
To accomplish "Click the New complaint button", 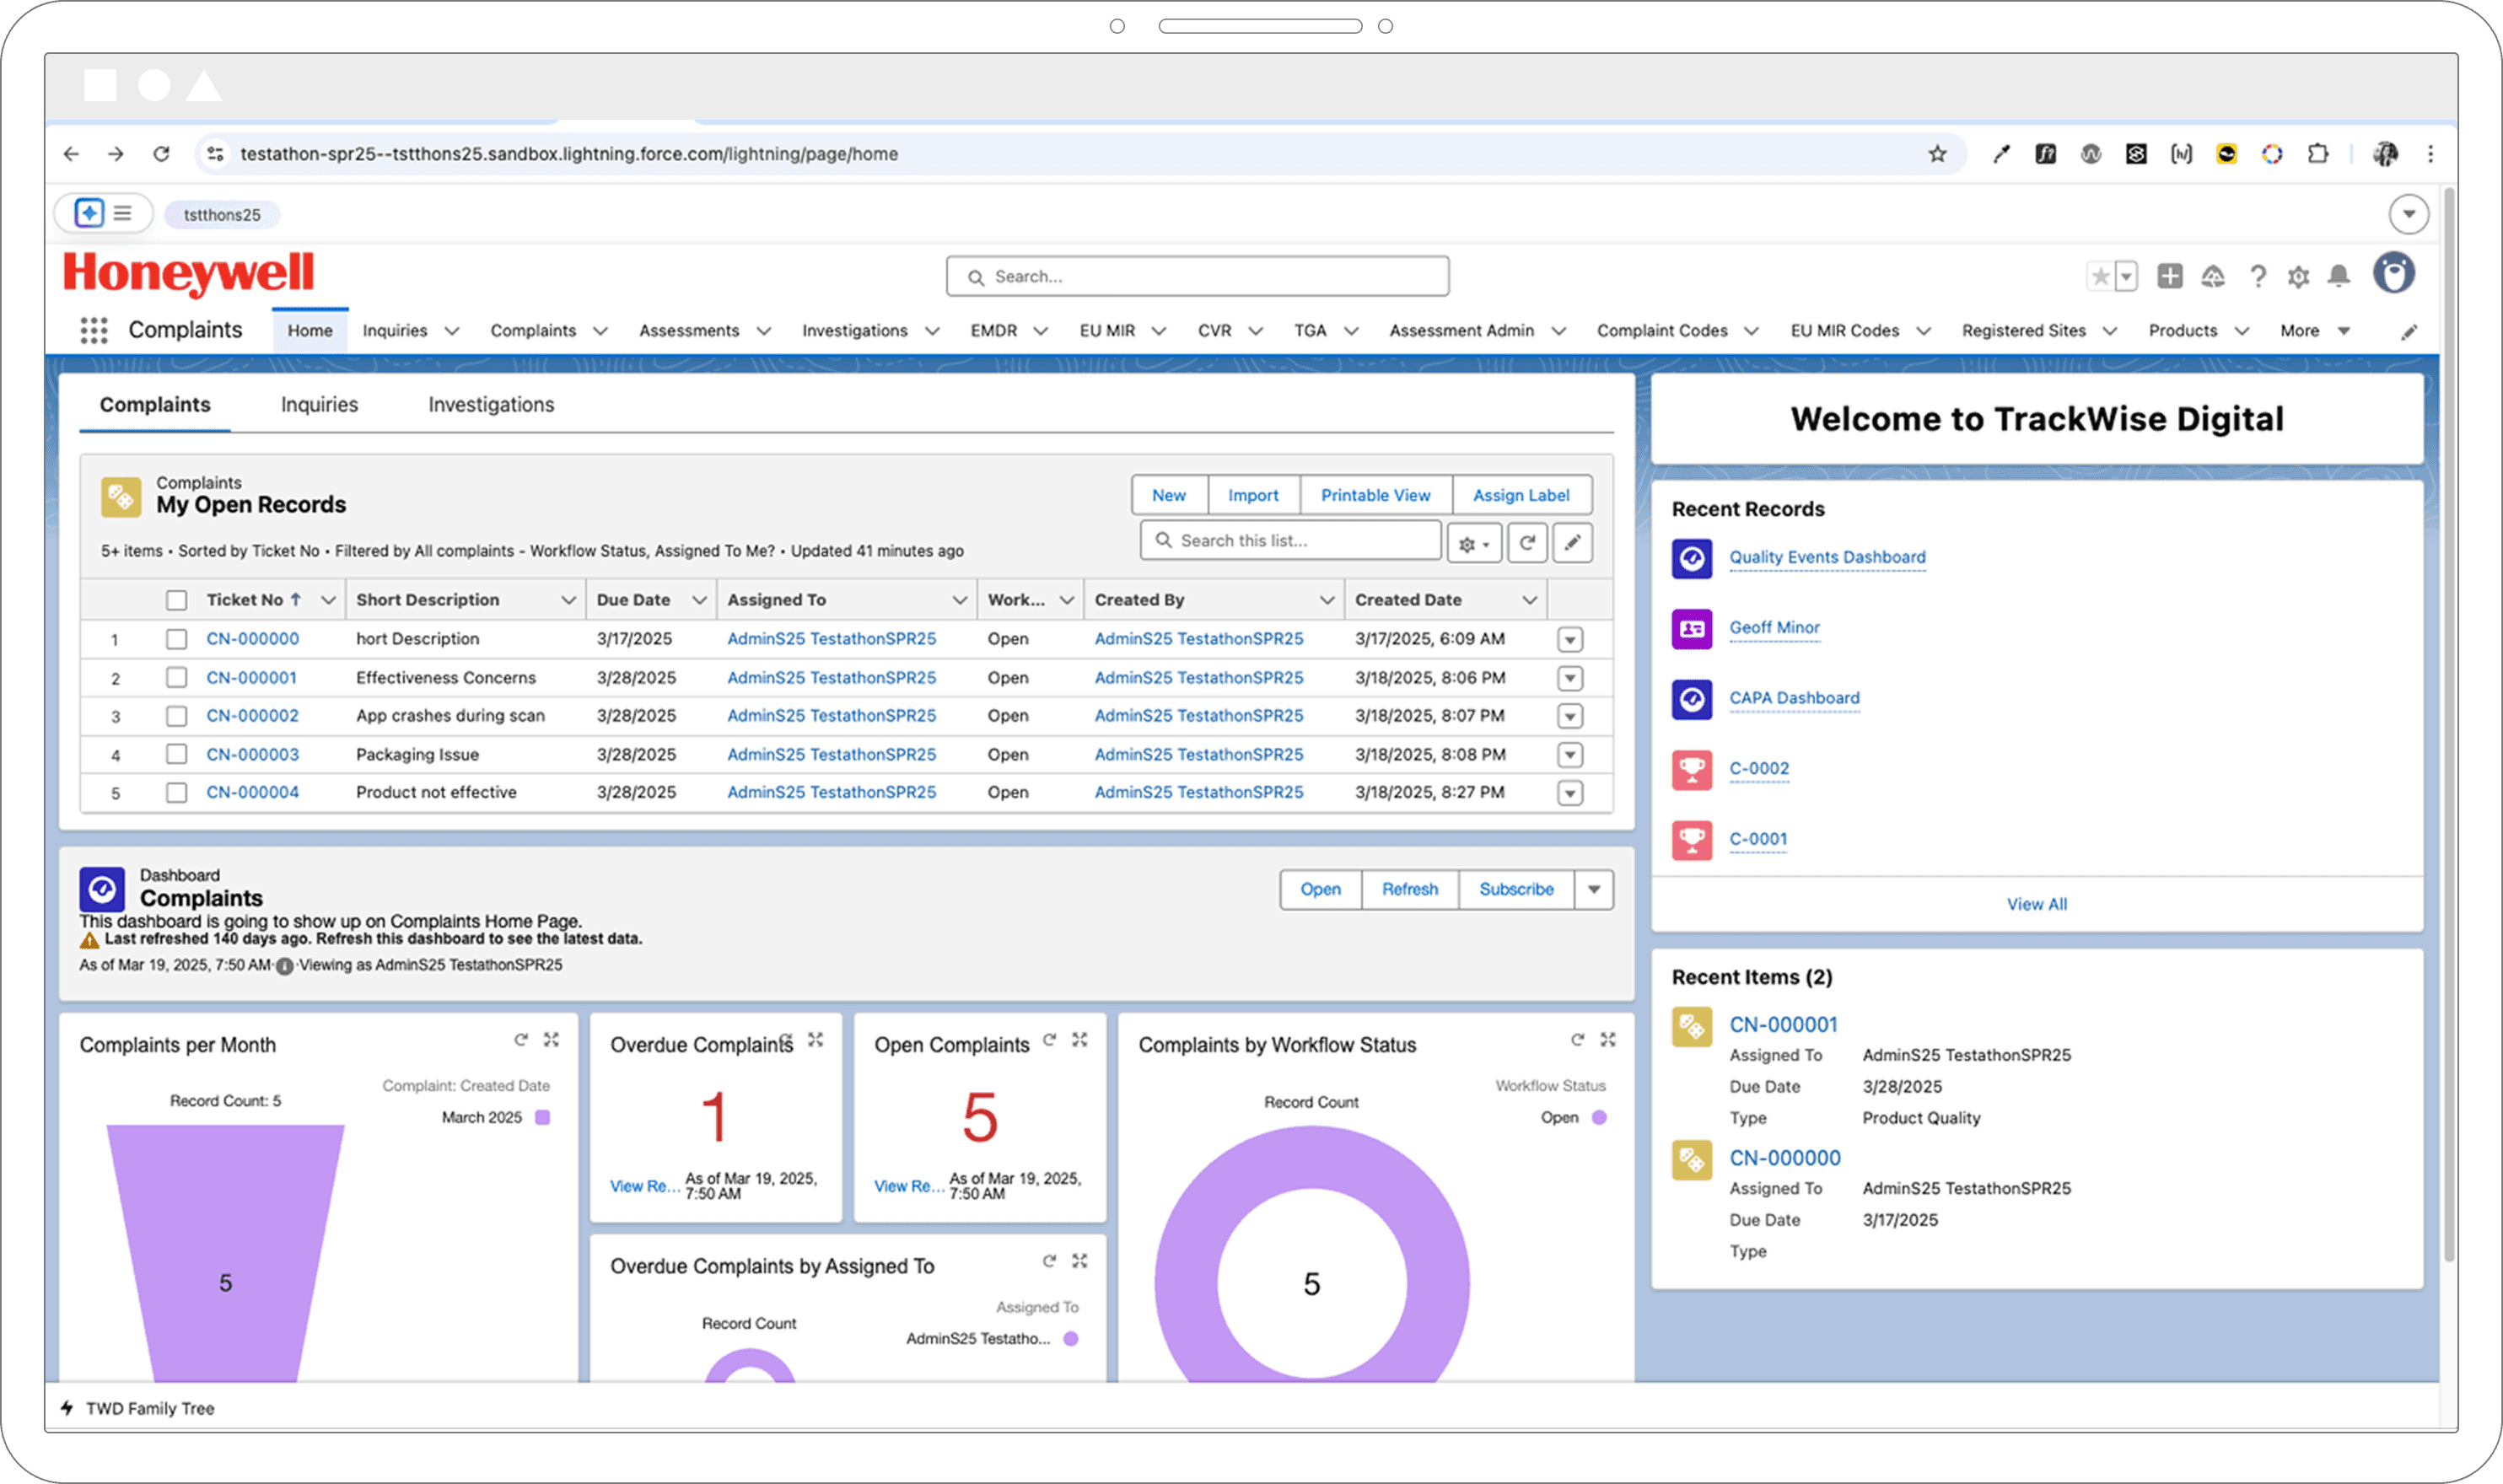I will point(1169,495).
